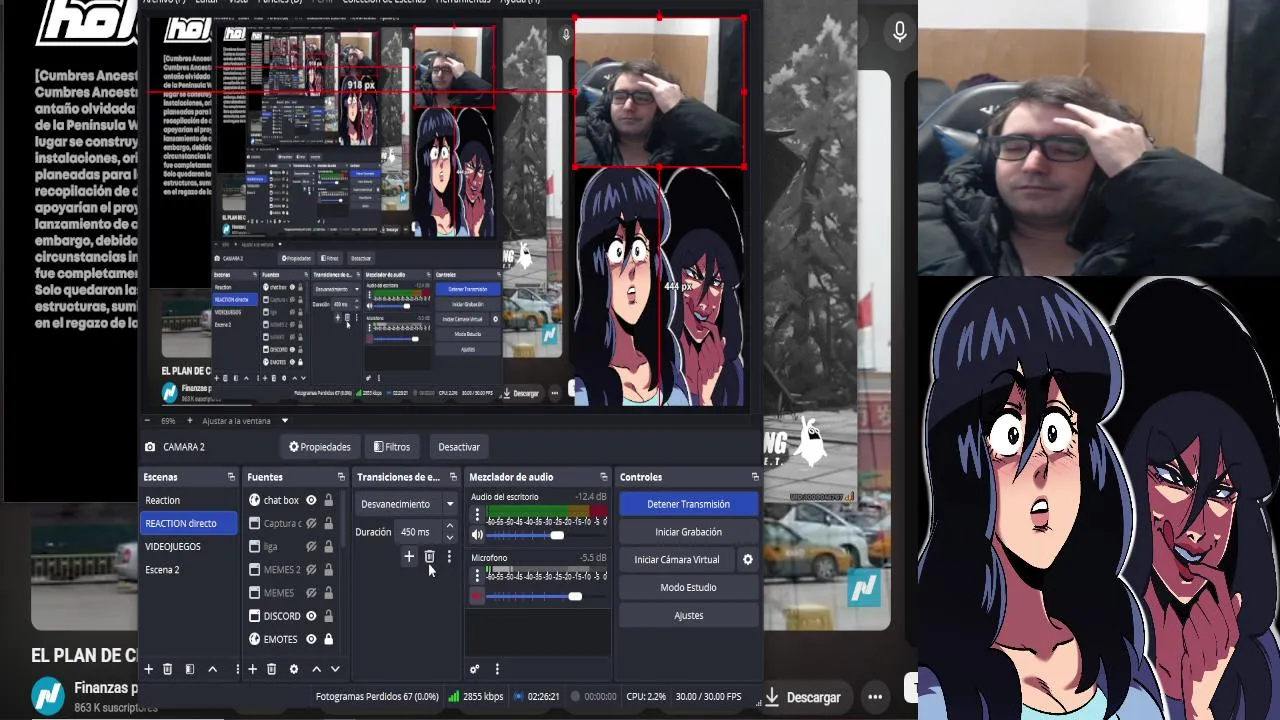Click the Desactivar button

(x=459, y=447)
